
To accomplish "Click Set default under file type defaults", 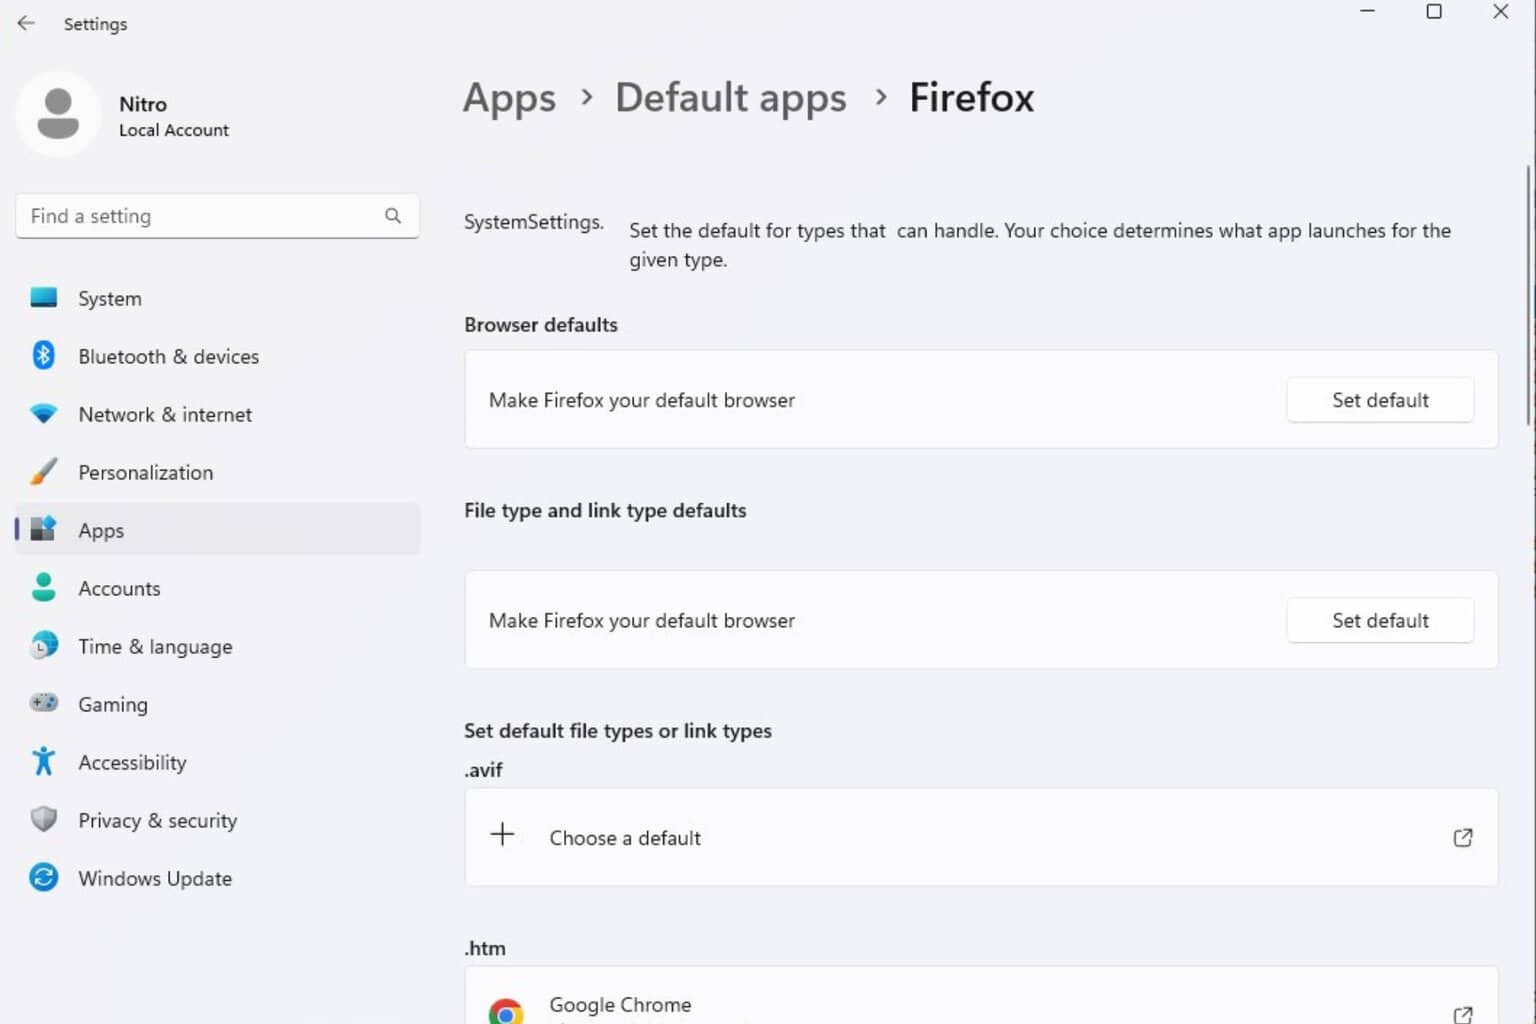I will point(1380,620).
